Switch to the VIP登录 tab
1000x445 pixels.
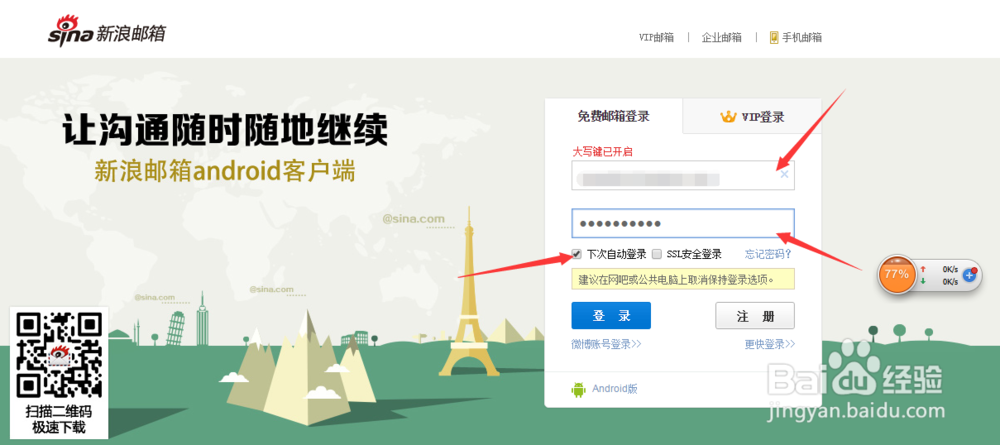click(x=752, y=117)
